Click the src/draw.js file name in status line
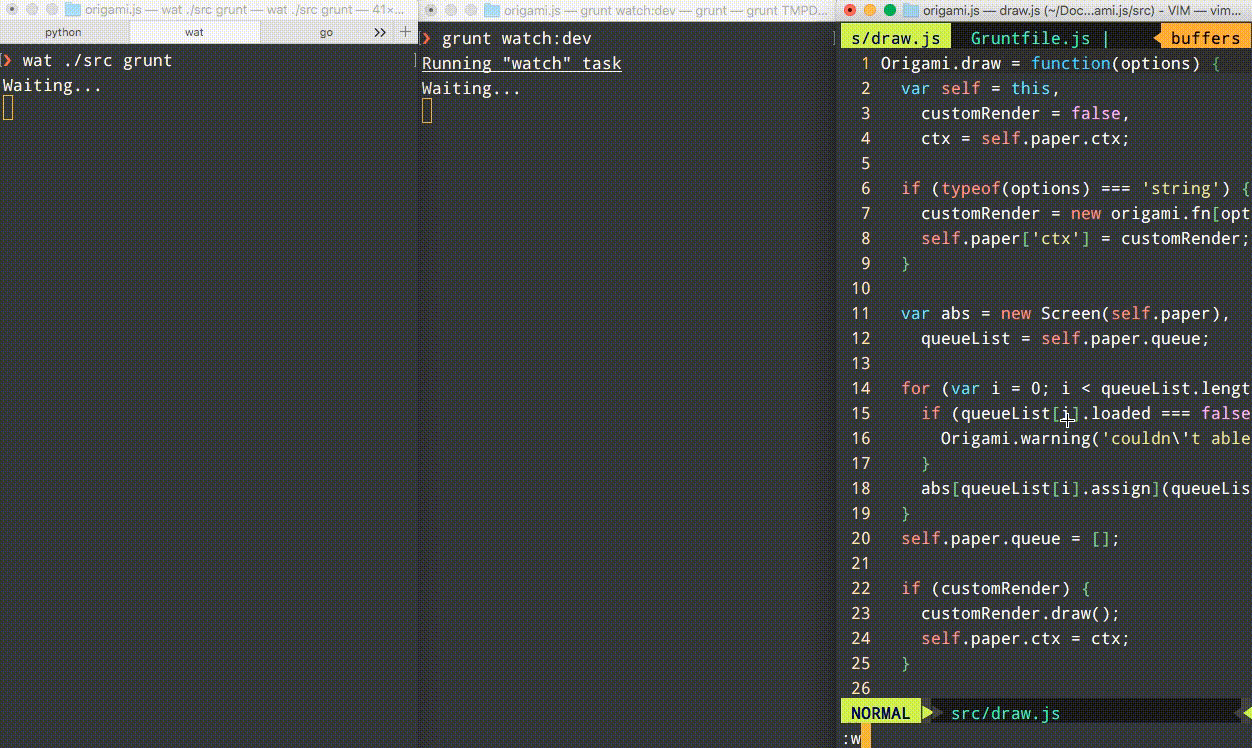Viewport: 1252px width, 748px height. click(1005, 713)
